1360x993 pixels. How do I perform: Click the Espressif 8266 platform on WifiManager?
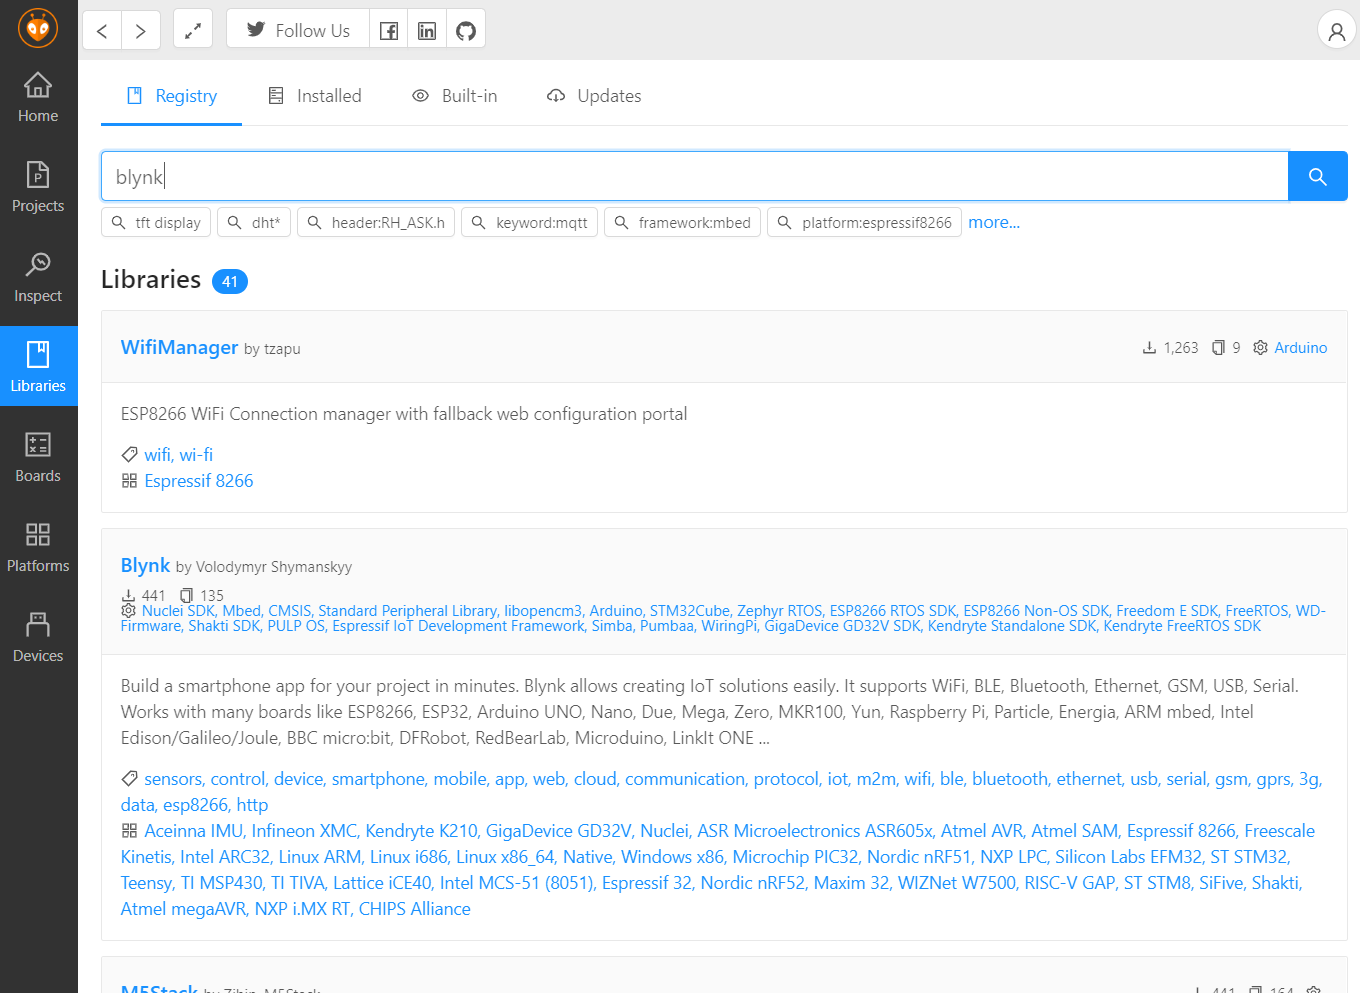point(199,481)
